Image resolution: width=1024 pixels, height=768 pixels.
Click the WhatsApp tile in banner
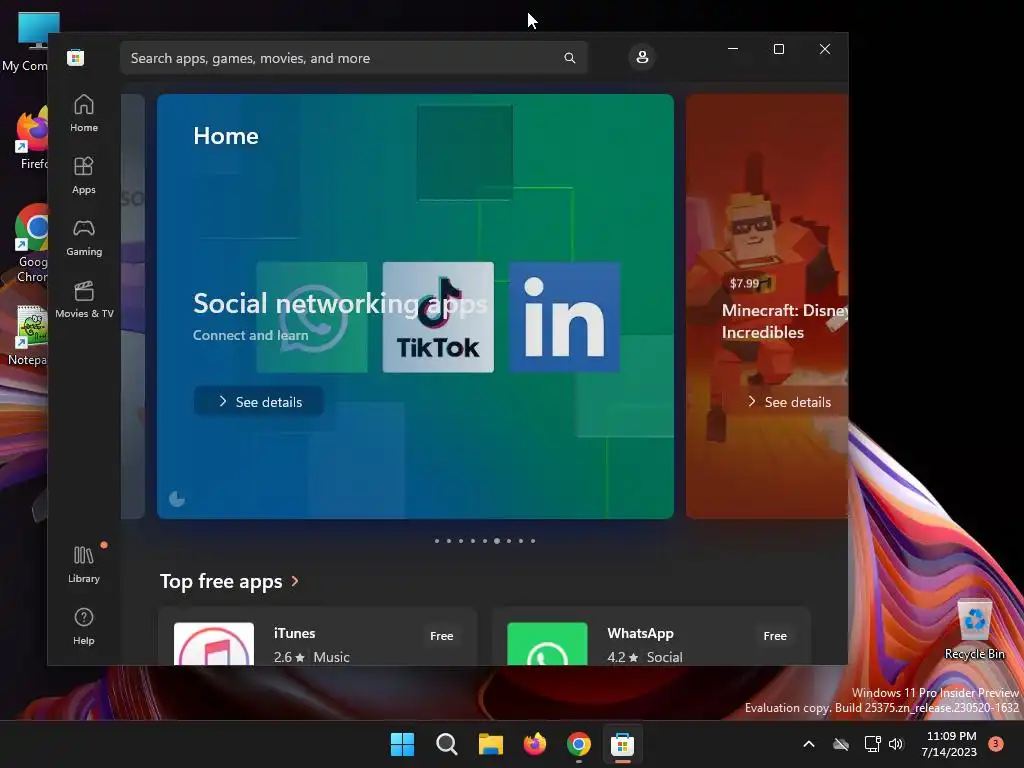(x=312, y=317)
